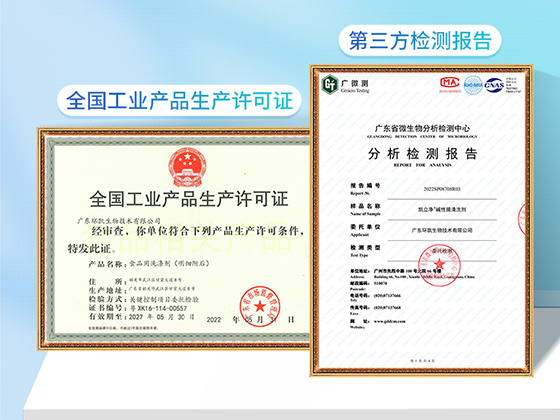The height and width of the screenshot is (420, 560).
Task: Click the 委托单位 label
Action: [365, 227]
